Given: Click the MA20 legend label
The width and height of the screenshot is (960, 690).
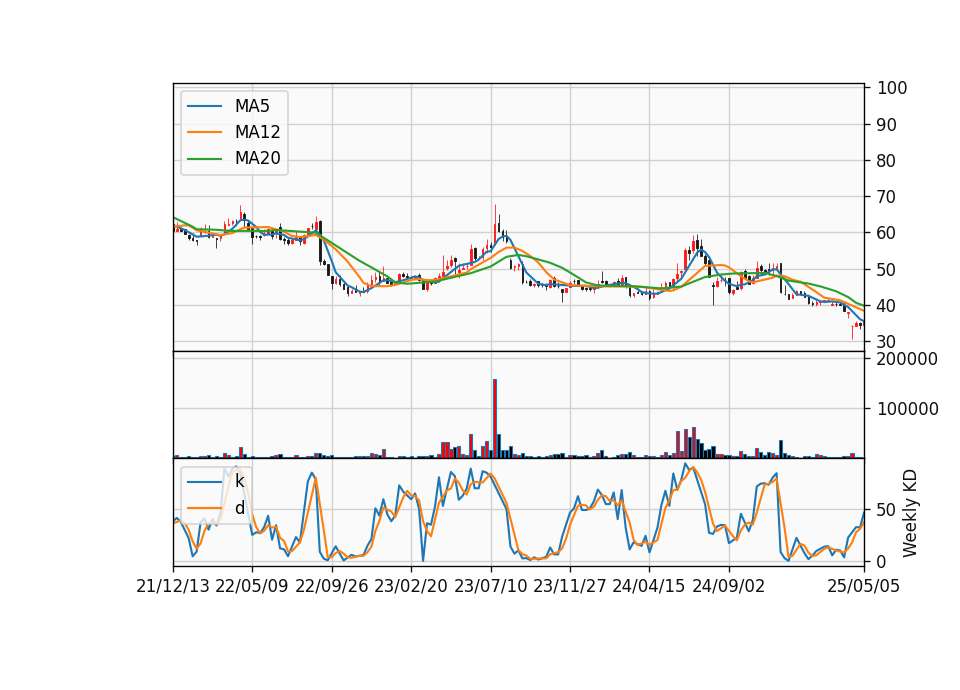Looking at the screenshot, I should (x=257, y=159).
